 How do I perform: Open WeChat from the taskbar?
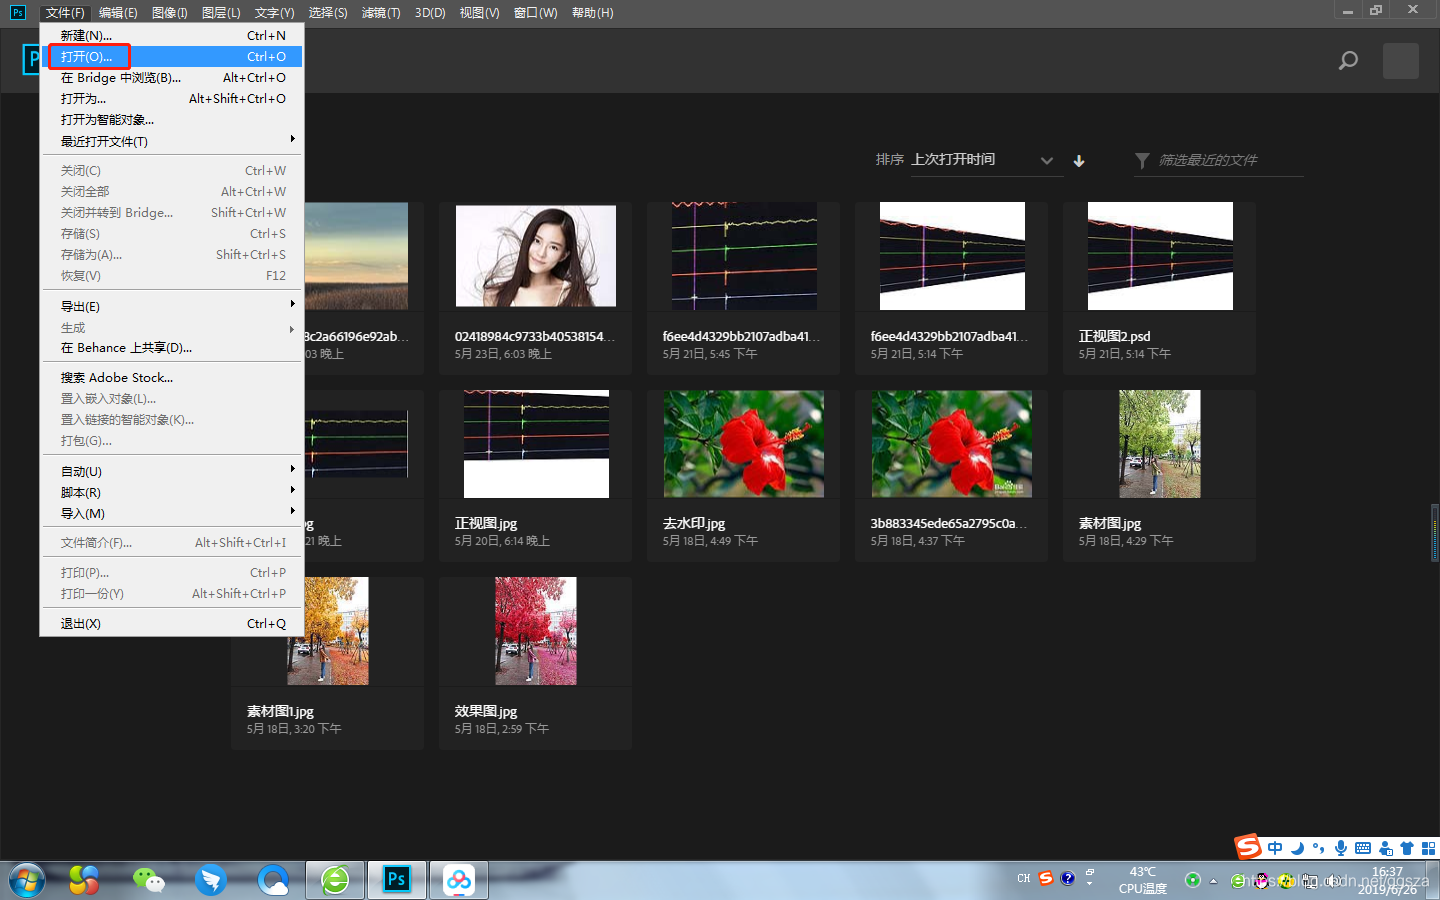[149, 880]
